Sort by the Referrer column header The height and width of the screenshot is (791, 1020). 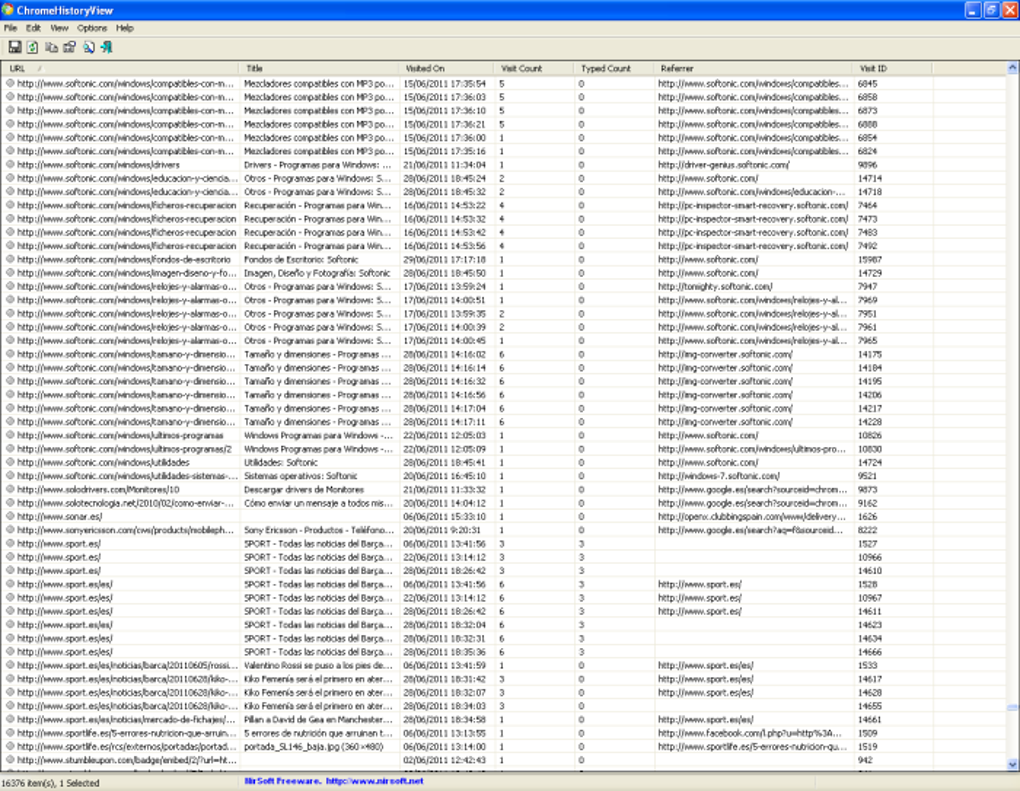coord(753,68)
